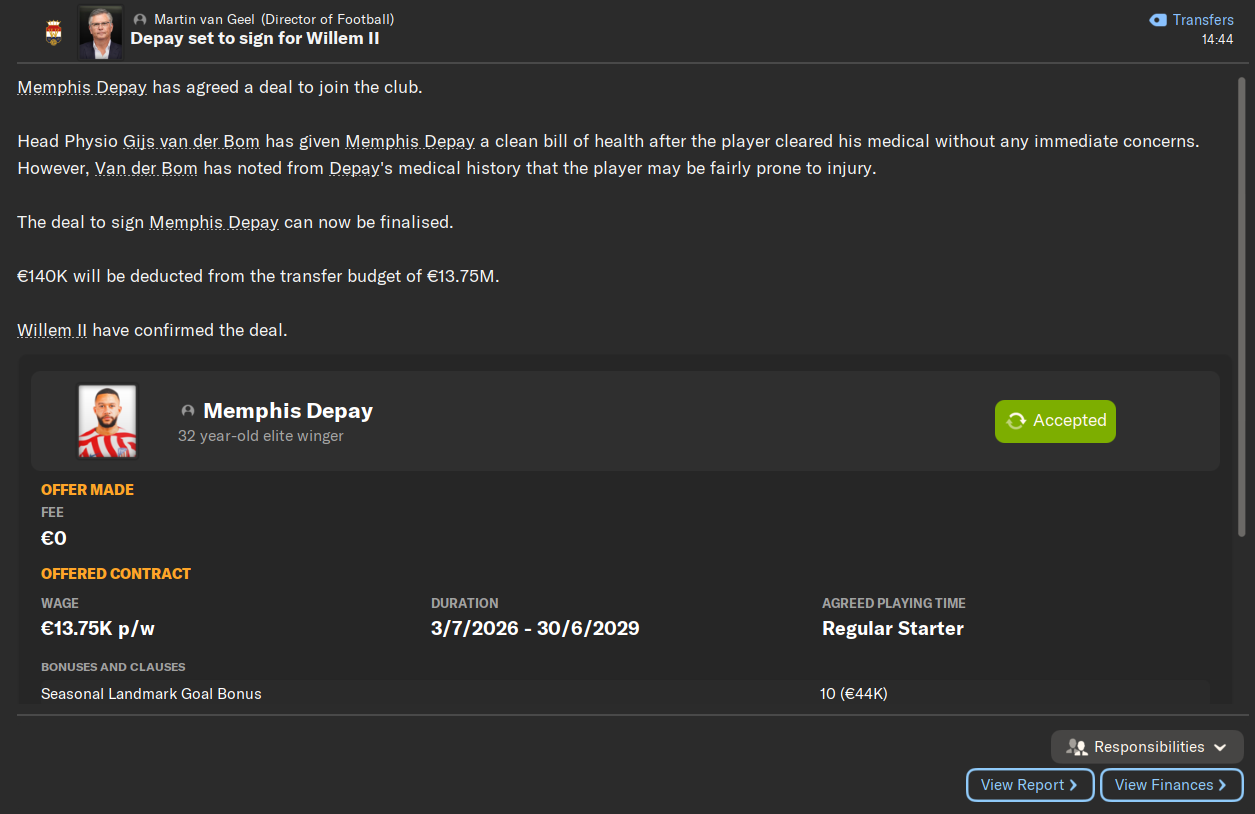Click the View Finances button
Screen dimensions: 1255x814
[x=1171, y=785]
